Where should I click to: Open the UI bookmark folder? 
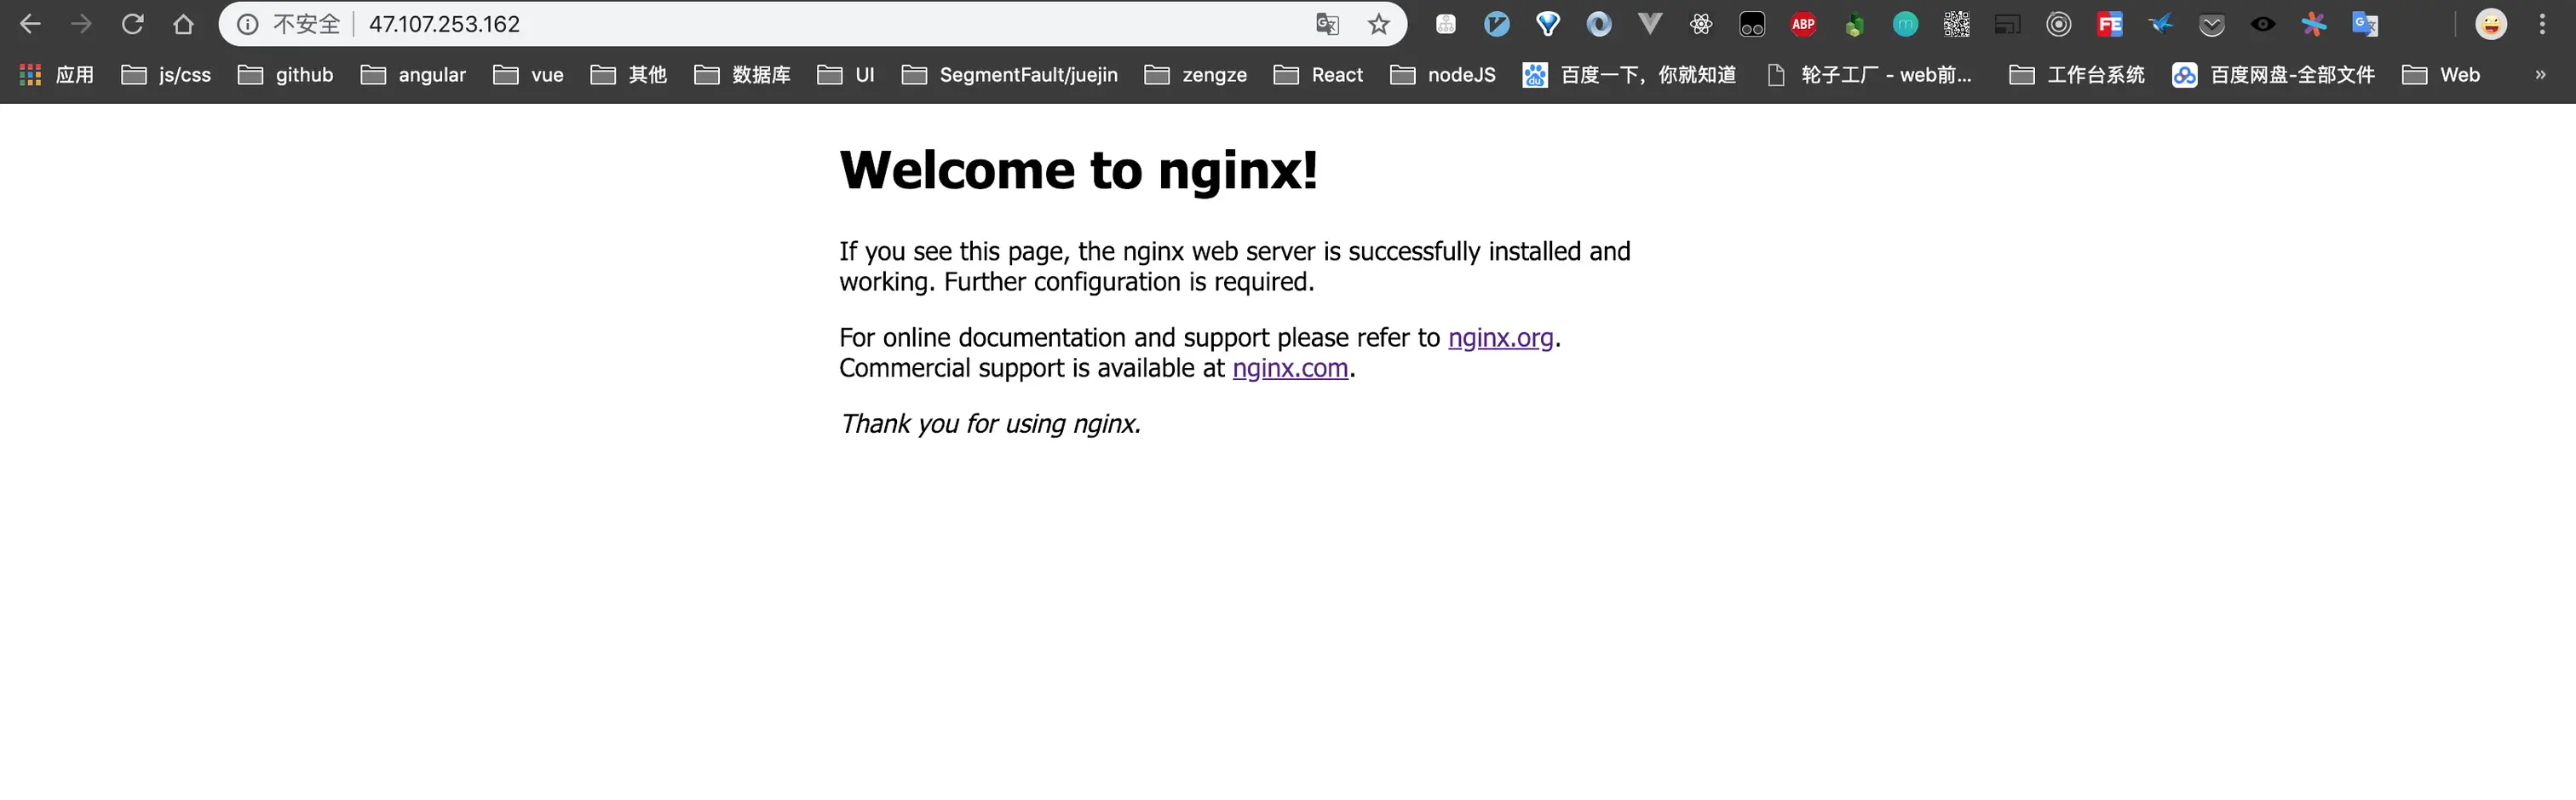(846, 75)
